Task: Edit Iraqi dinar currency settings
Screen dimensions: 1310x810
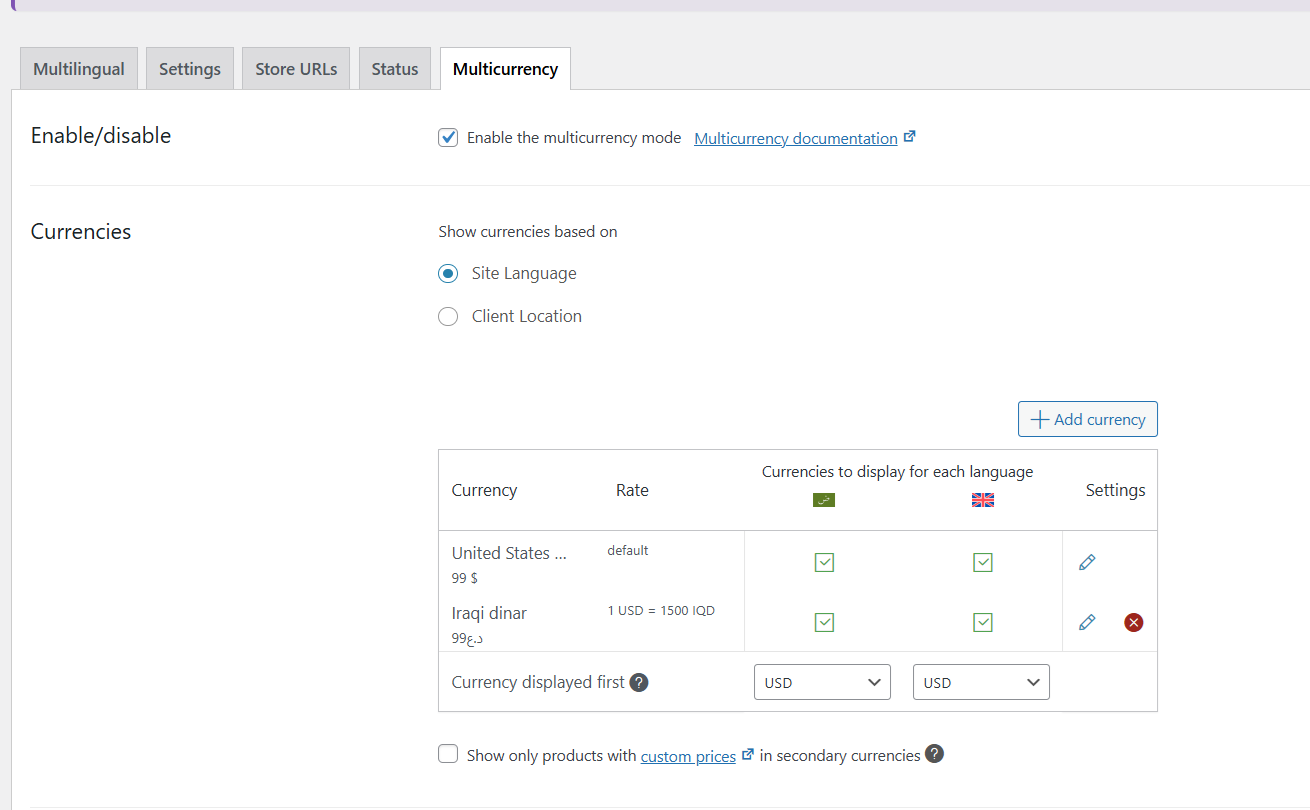Action: click(x=1087, y=622)
